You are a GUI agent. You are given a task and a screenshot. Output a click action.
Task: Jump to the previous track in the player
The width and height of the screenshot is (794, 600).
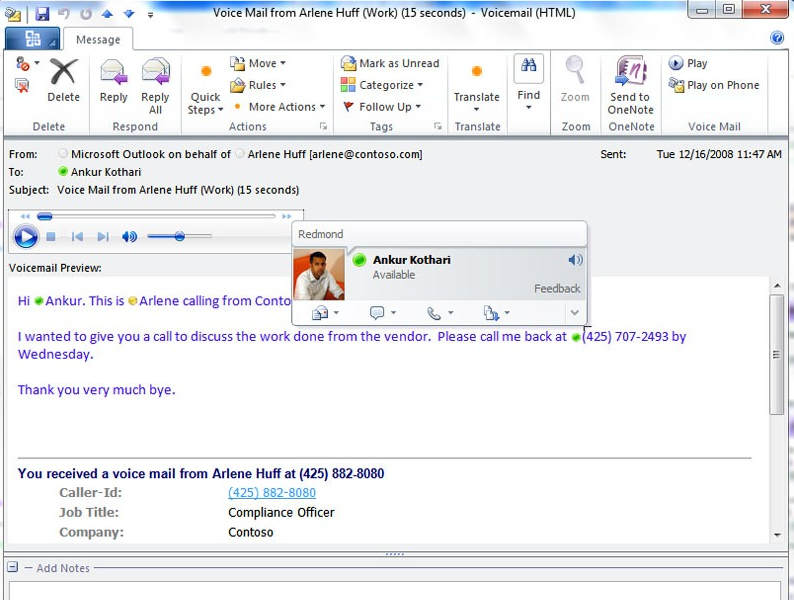[x=77, y=236]
